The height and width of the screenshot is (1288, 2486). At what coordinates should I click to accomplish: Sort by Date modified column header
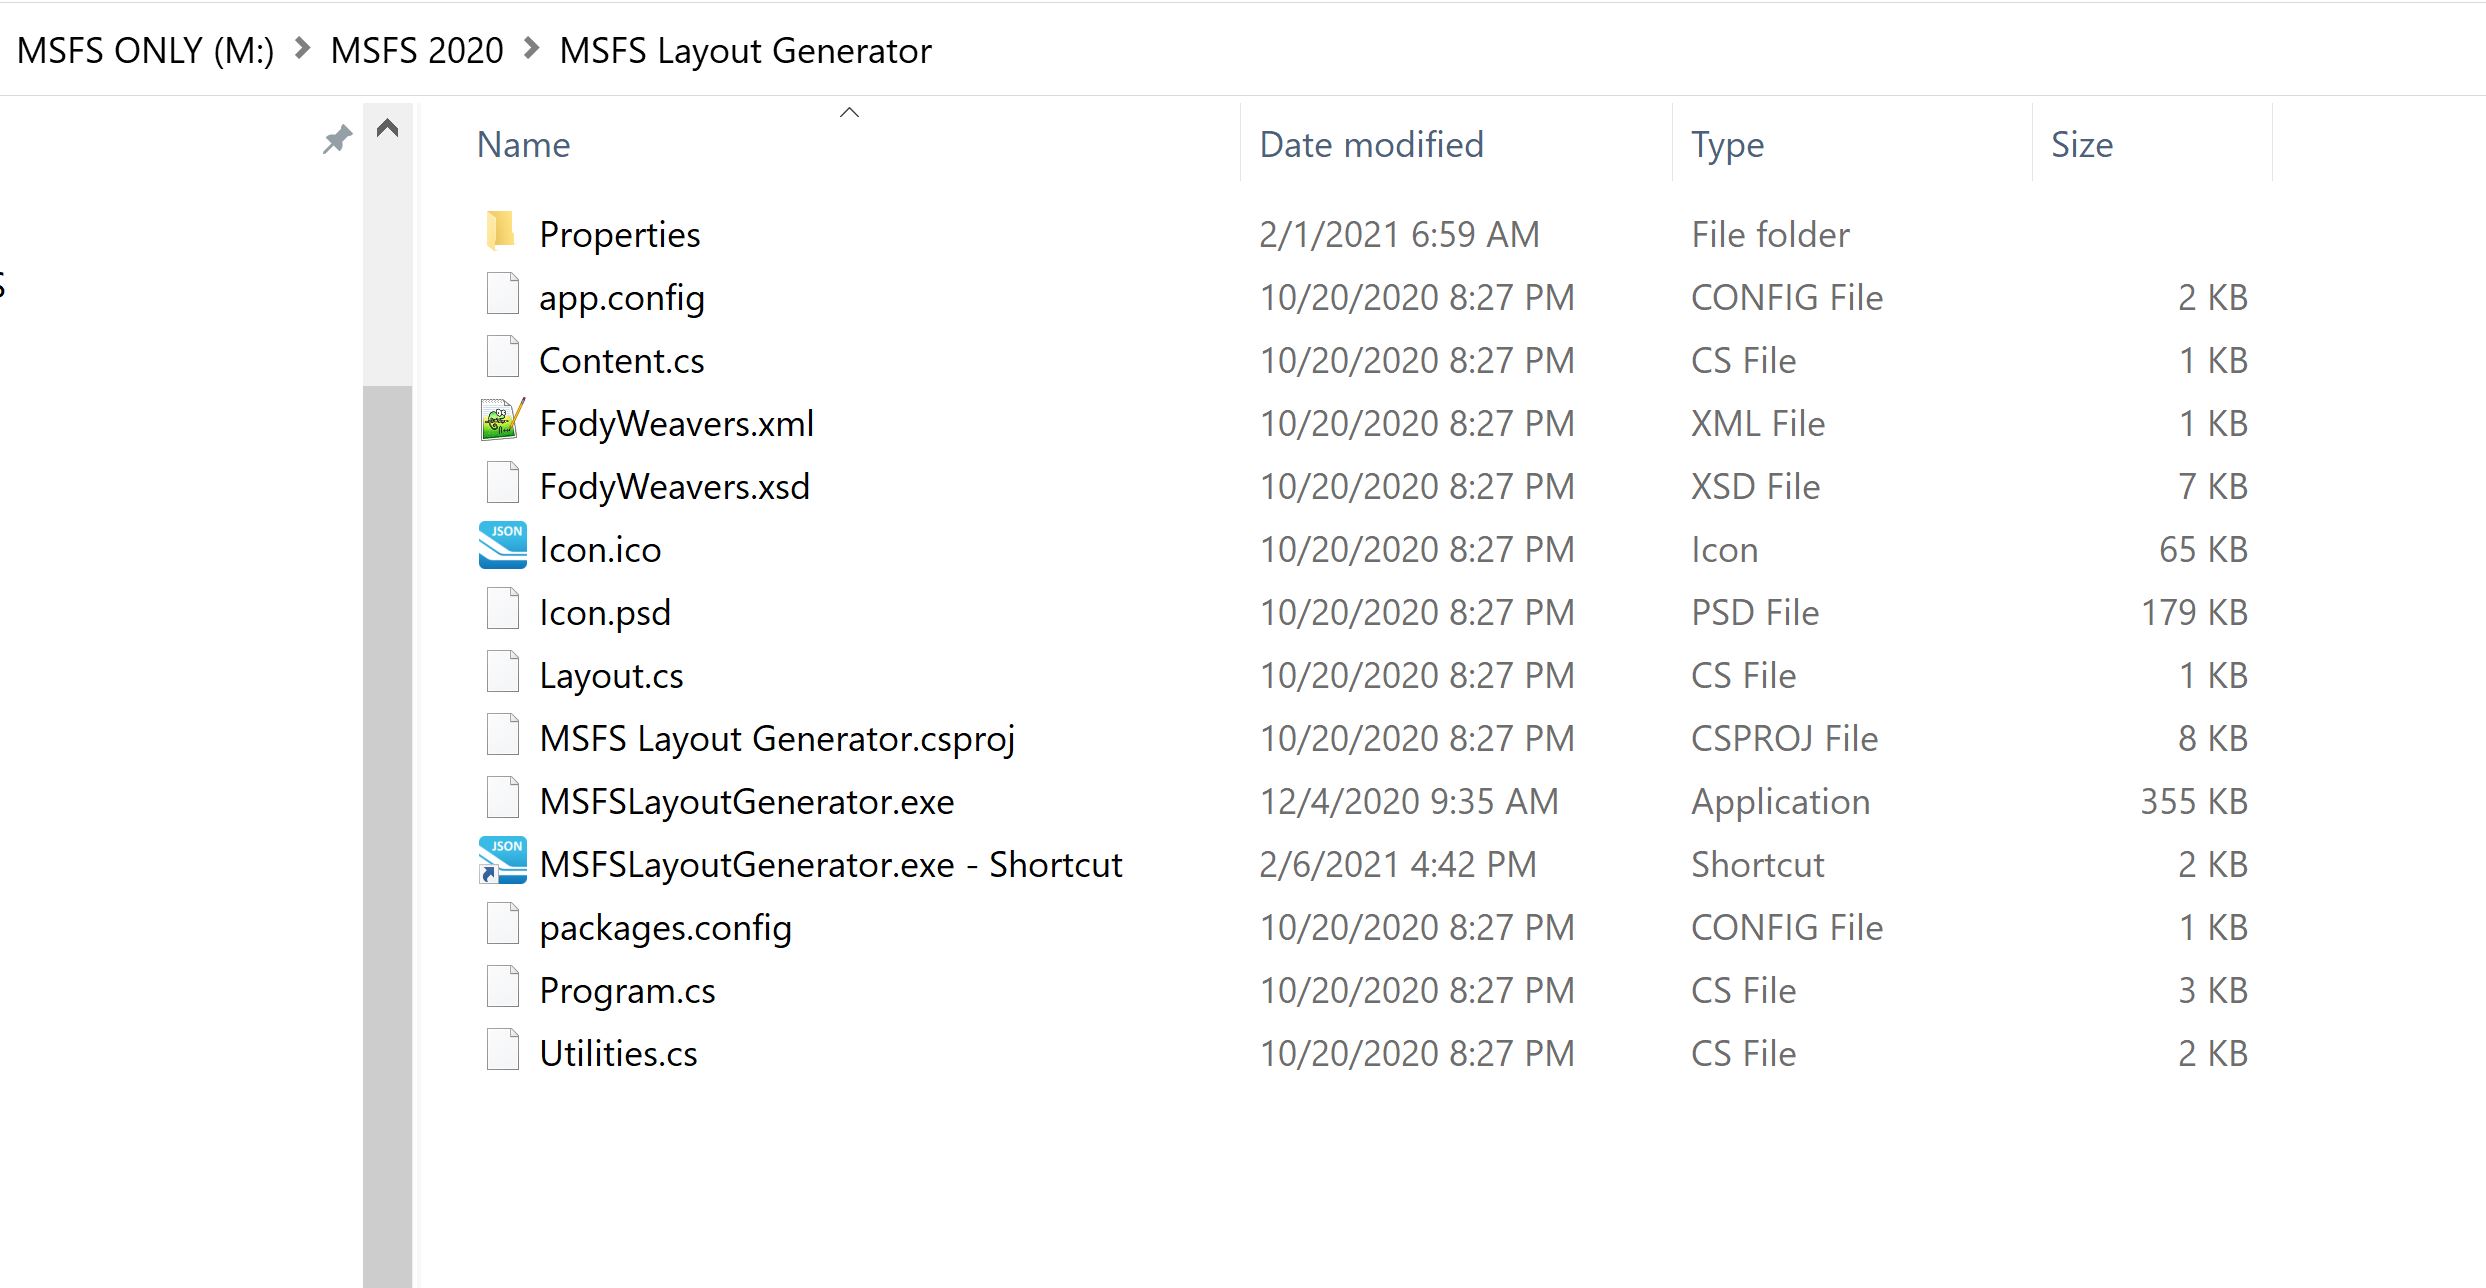(1456, 144)
